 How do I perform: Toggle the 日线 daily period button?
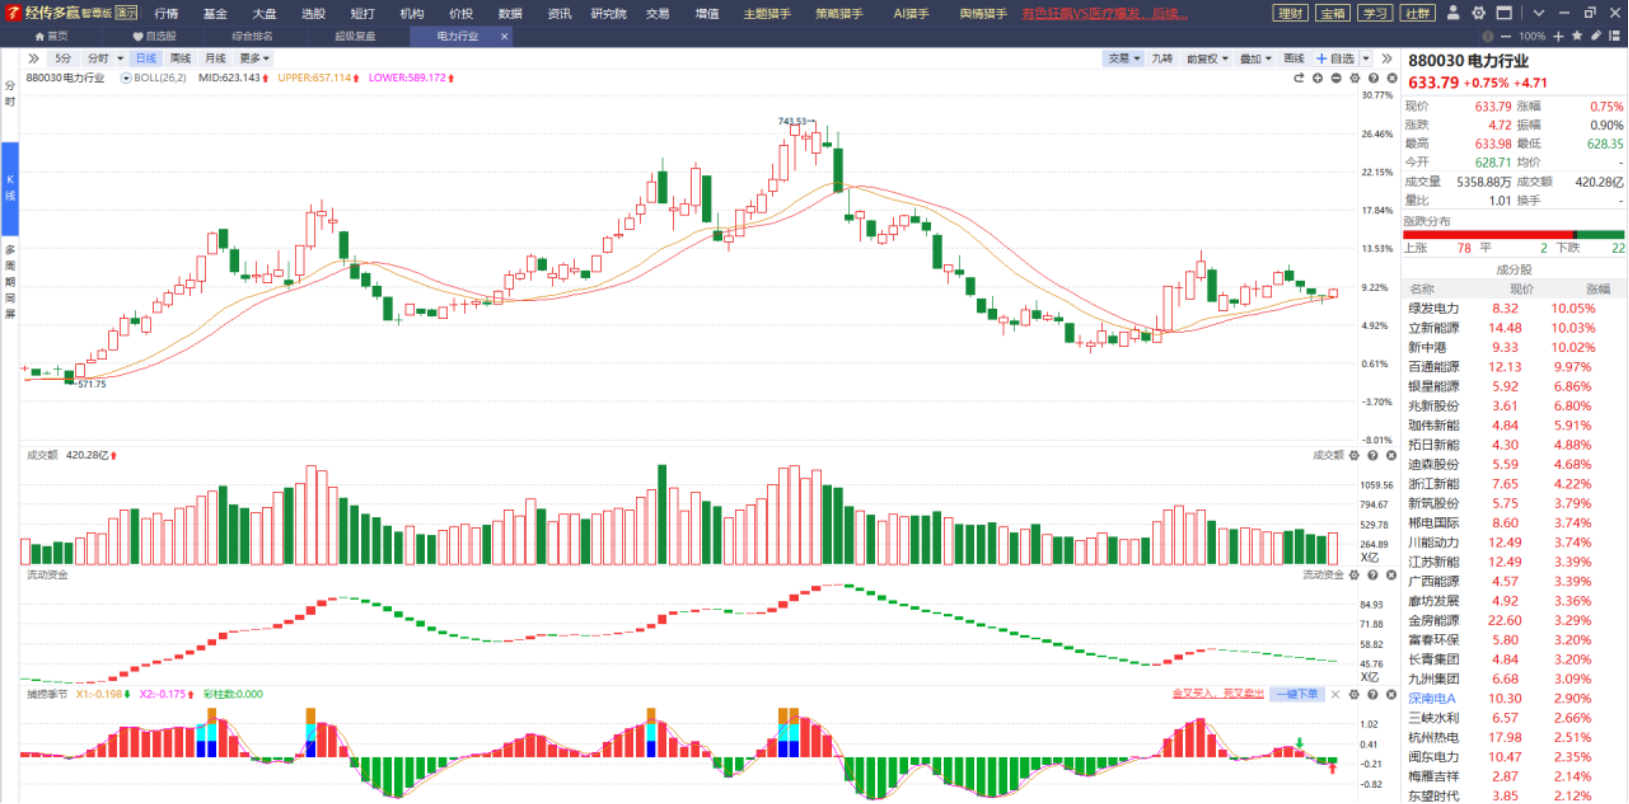tap(146, 58)
